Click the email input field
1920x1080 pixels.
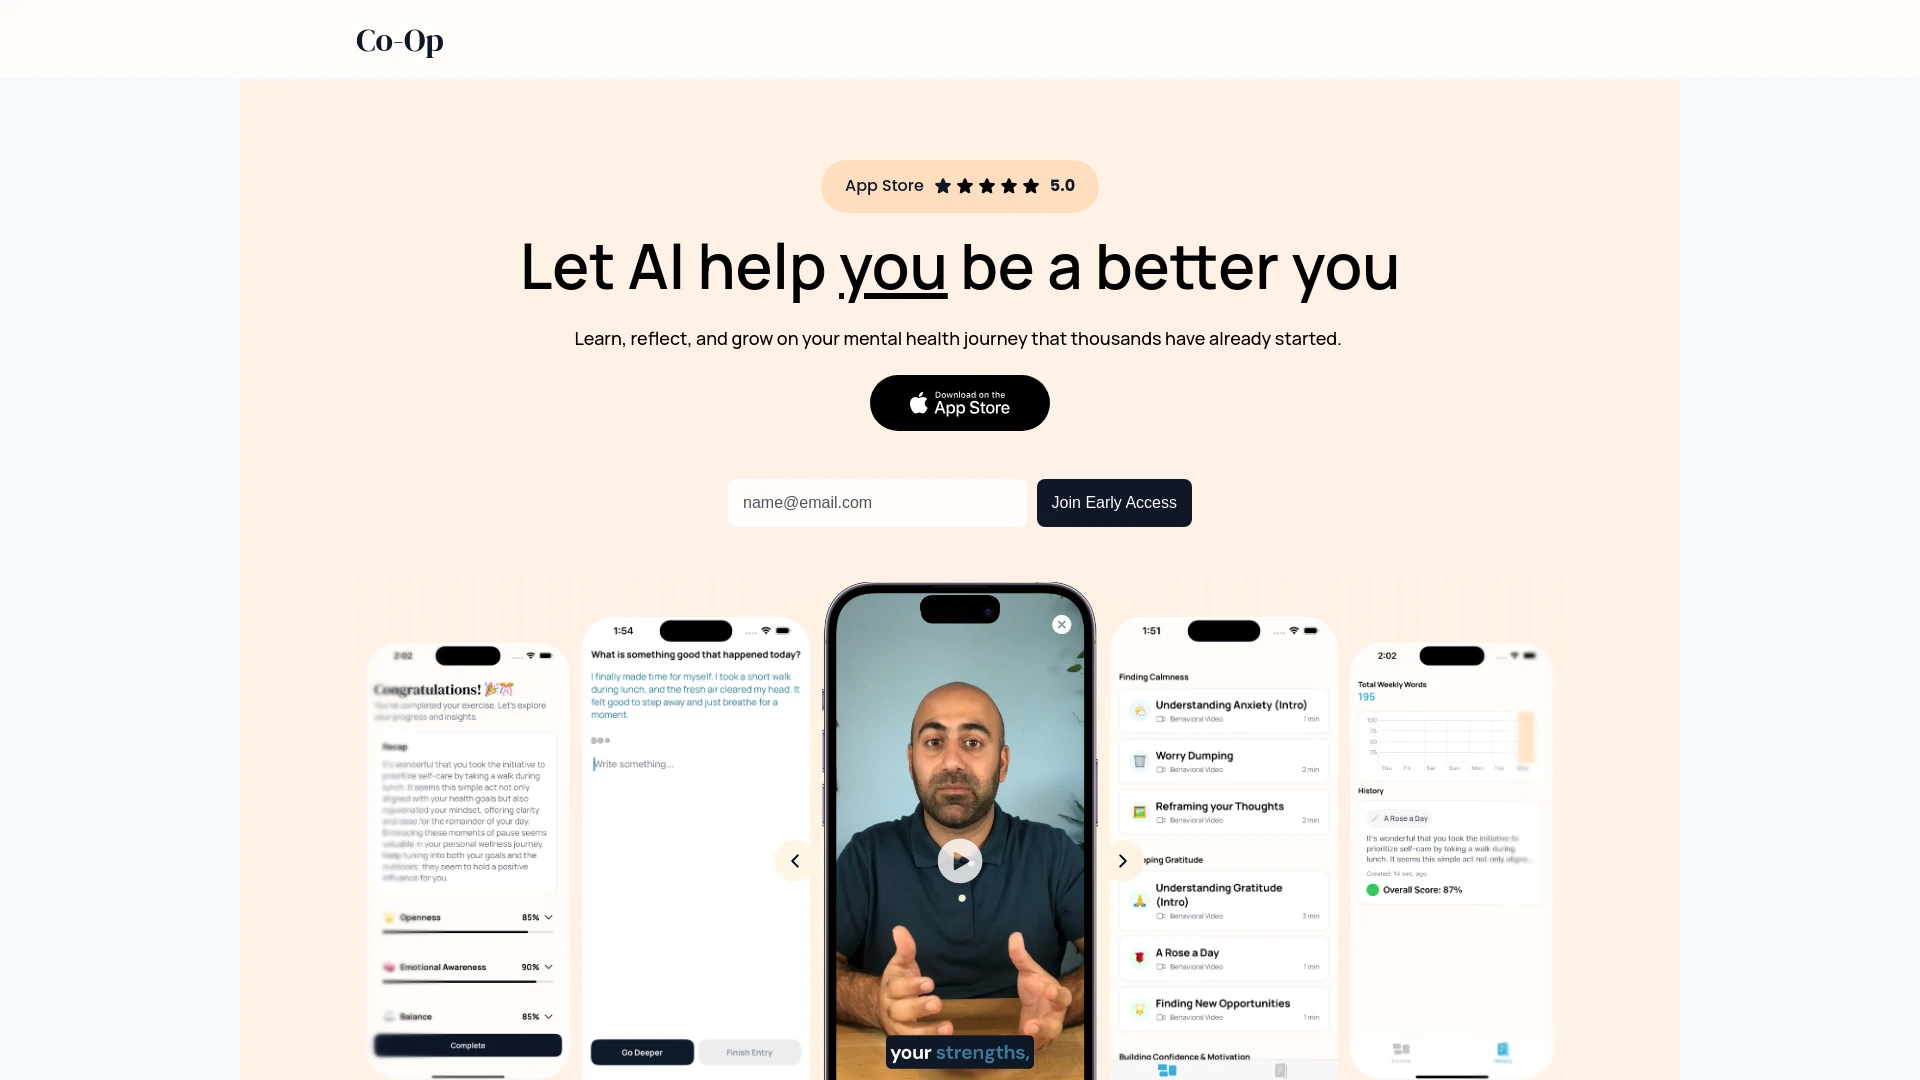click(877, 502)
